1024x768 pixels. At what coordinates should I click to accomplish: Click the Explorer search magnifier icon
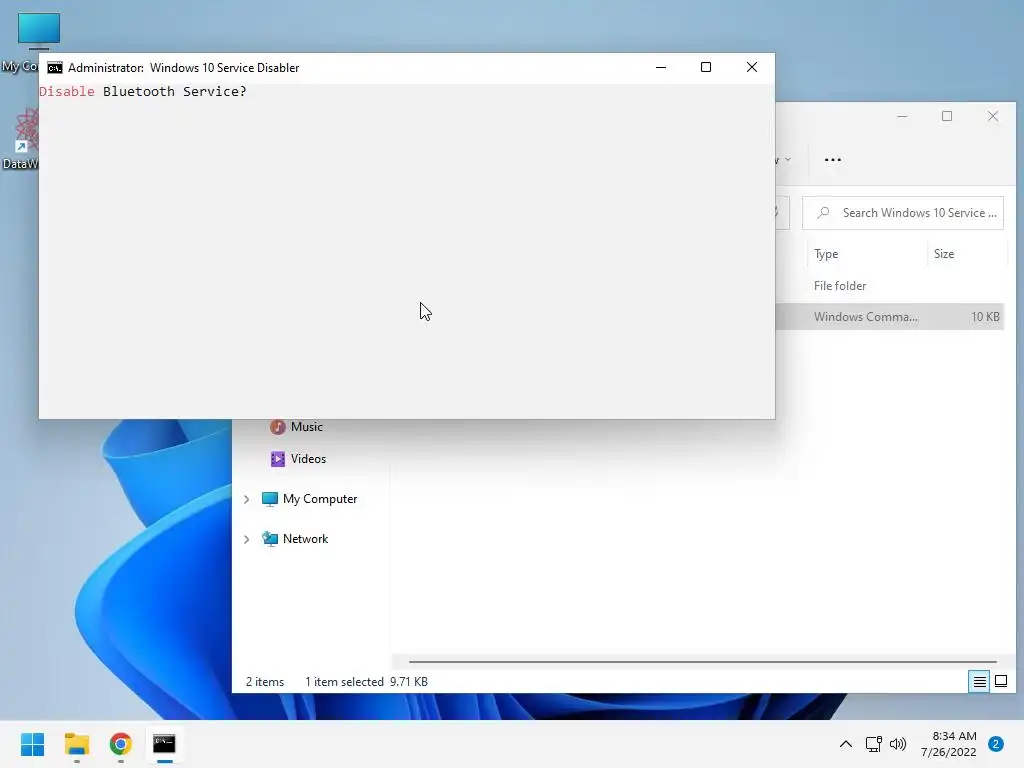pyautogui.click(x=824, y=213)
